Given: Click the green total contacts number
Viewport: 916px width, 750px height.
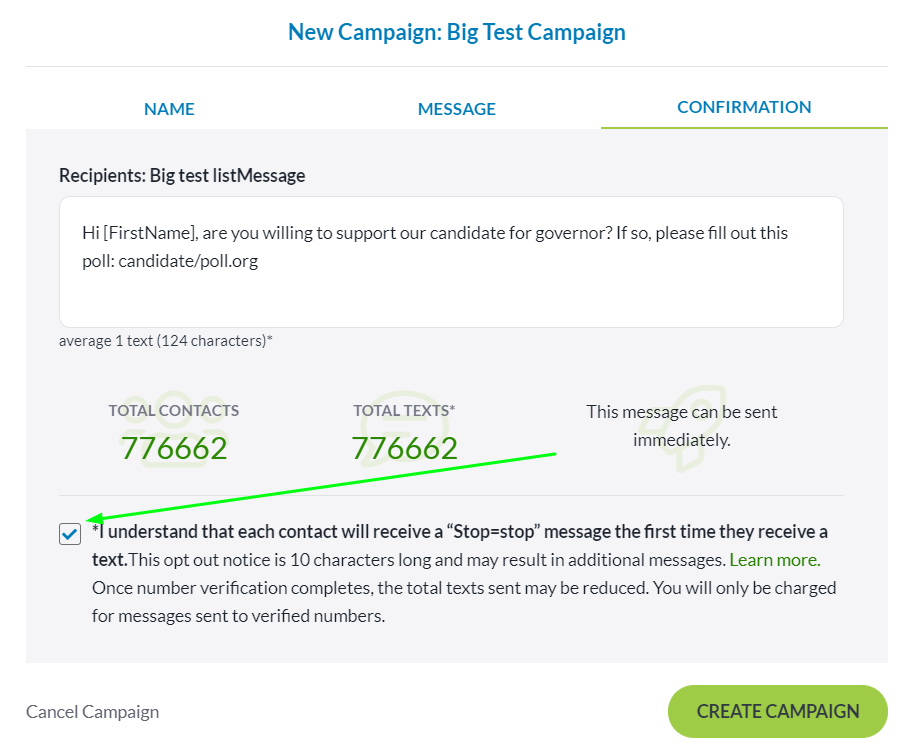Looking at the screenshot, I should coord(174,448).
